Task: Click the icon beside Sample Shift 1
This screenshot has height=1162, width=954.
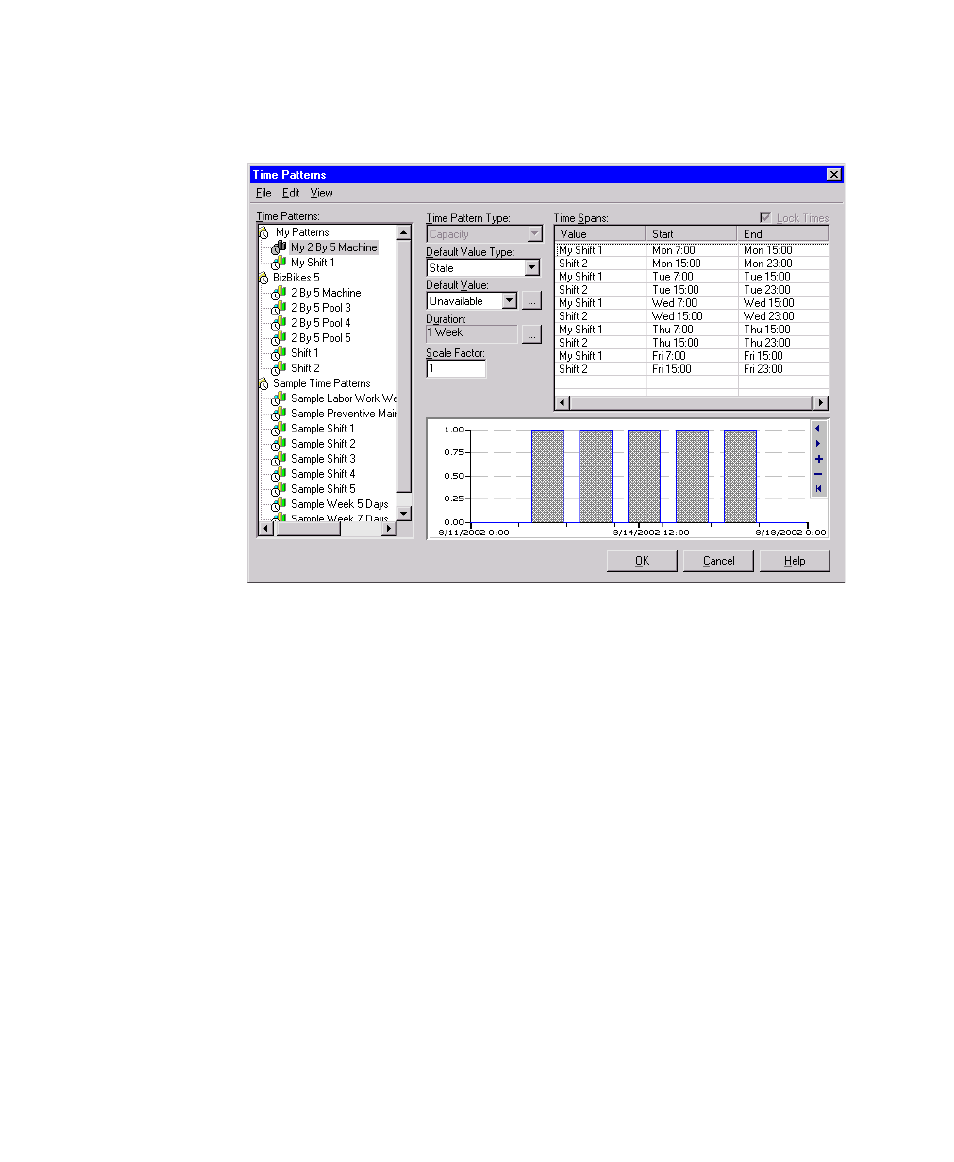Action: 279,429
